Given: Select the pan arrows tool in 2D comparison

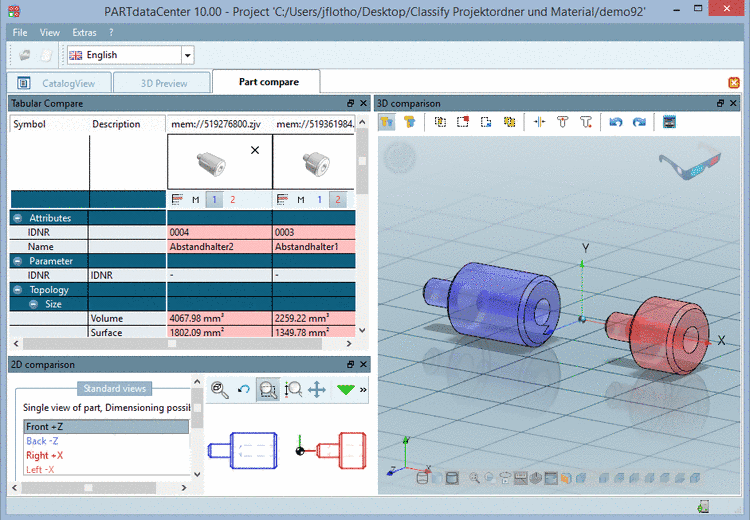Looking at the screenshot, I should click(x=317, y=390).
